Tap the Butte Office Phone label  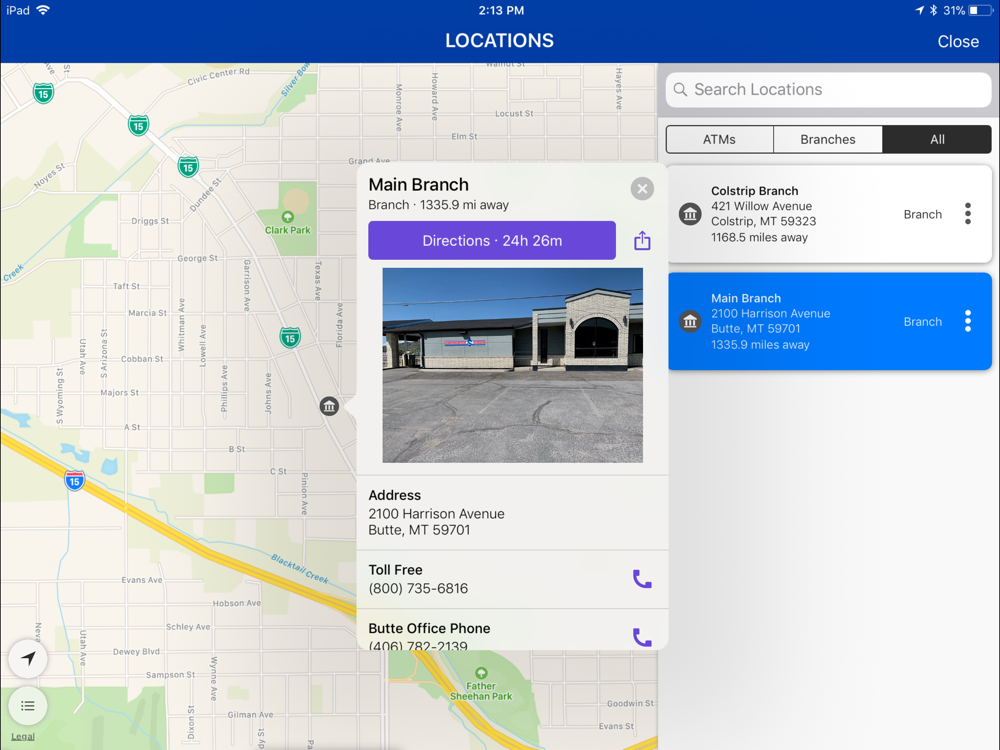[x=429, y=628]
